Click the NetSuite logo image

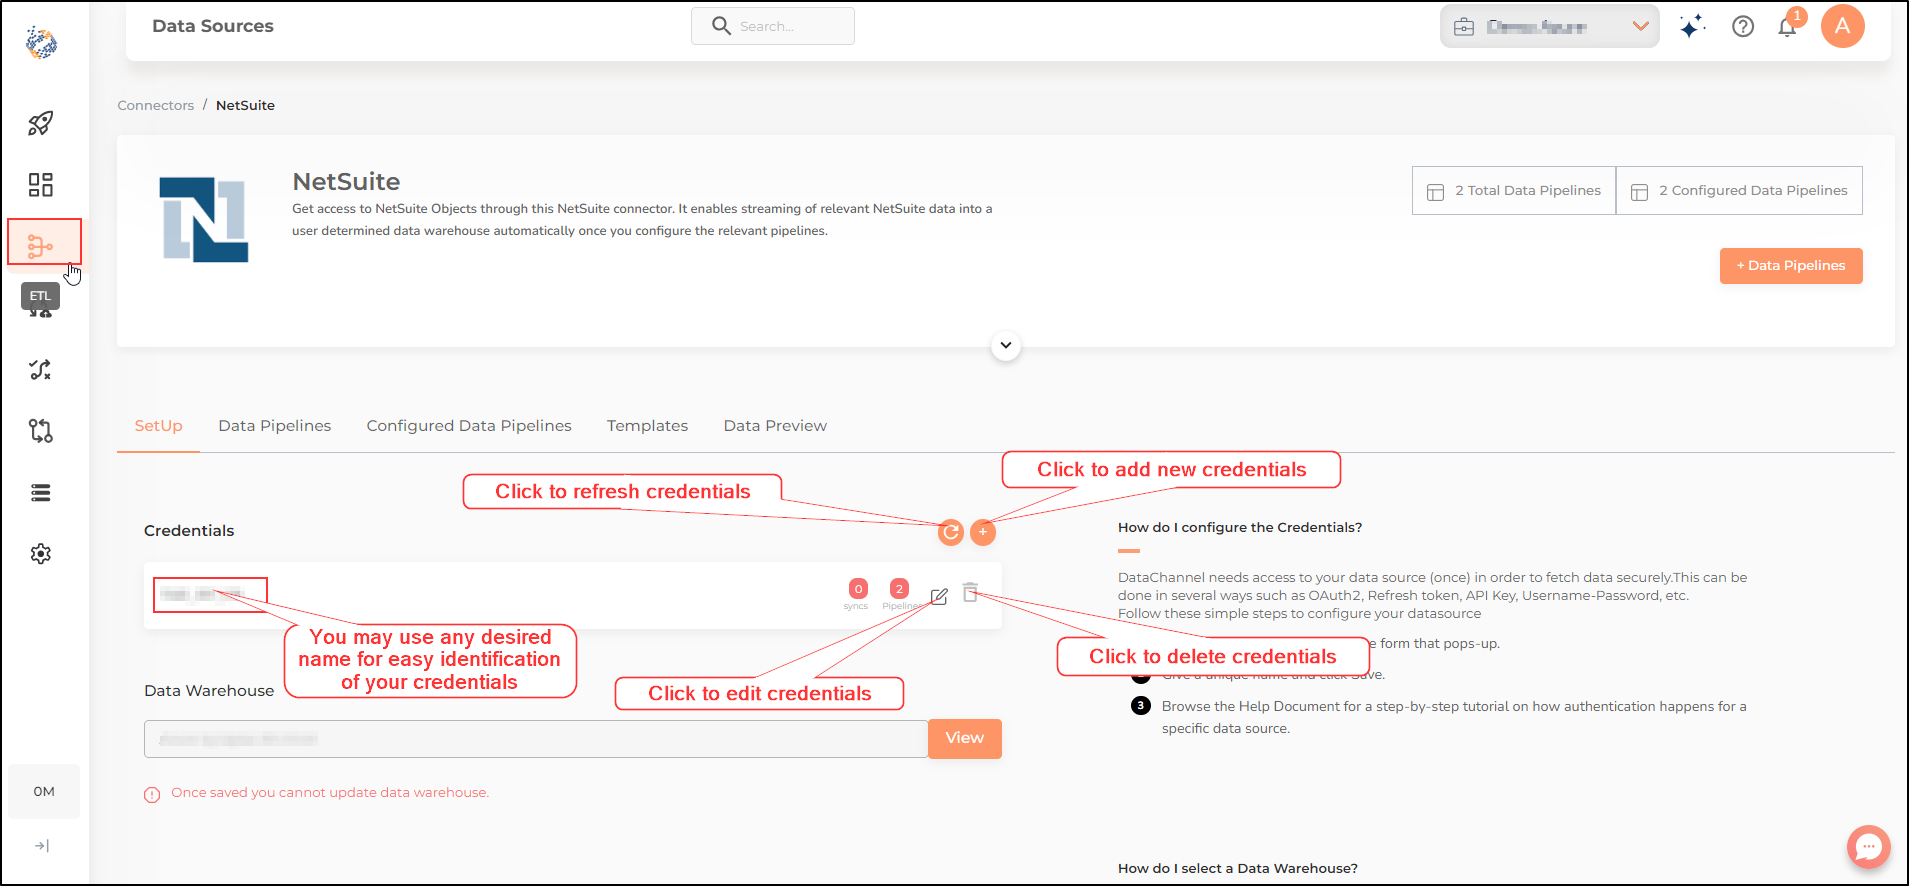pos(204,220)
